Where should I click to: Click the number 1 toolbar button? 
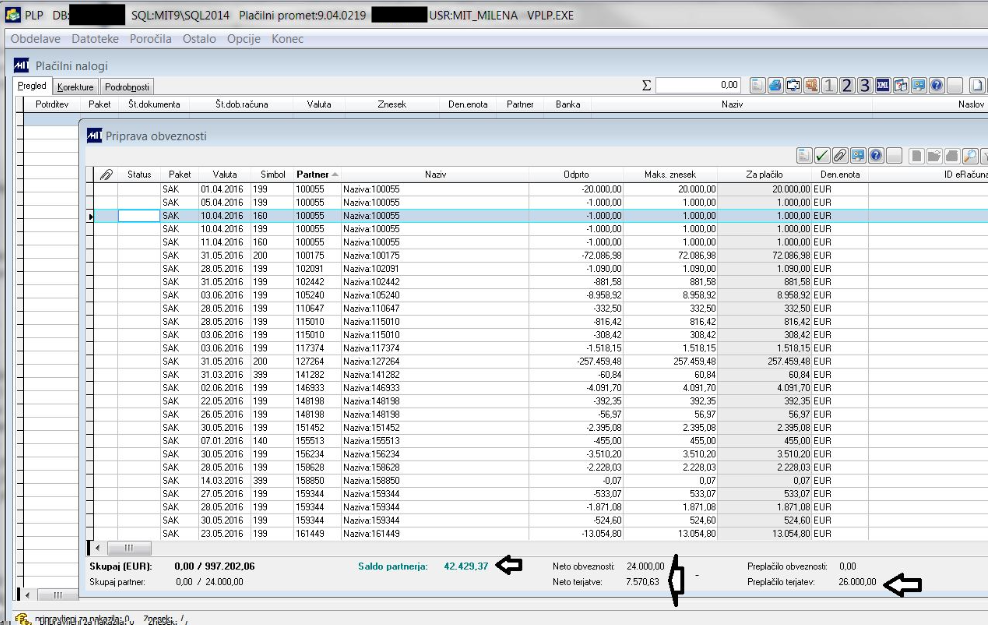tap(829, 86)
